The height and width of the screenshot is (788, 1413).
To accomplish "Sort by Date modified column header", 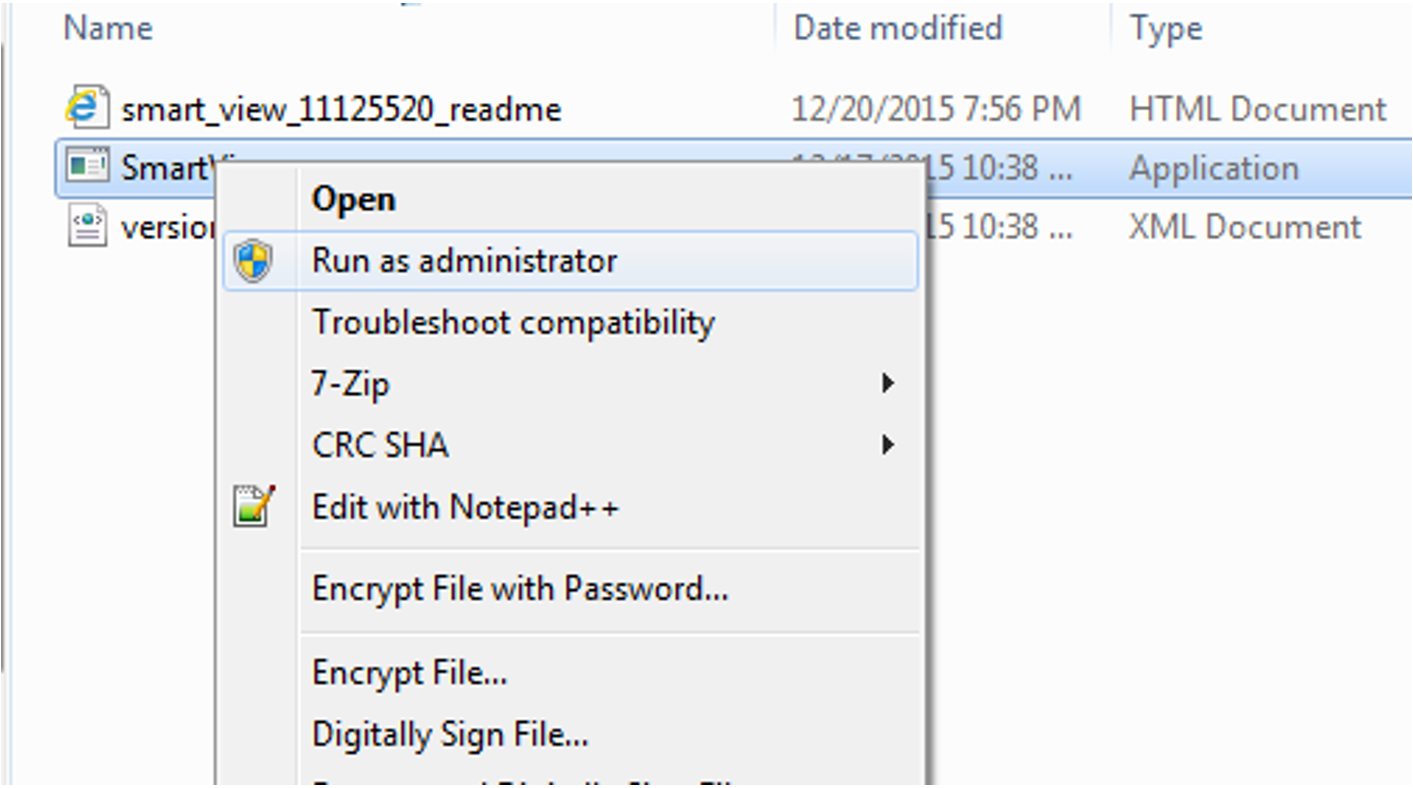I will (897, 28).
